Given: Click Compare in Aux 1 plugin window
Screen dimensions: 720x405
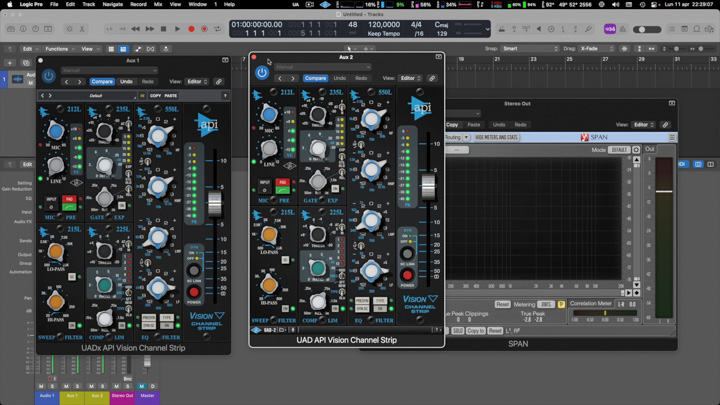Looking at the screenshot, I should [x=102, y=81].
